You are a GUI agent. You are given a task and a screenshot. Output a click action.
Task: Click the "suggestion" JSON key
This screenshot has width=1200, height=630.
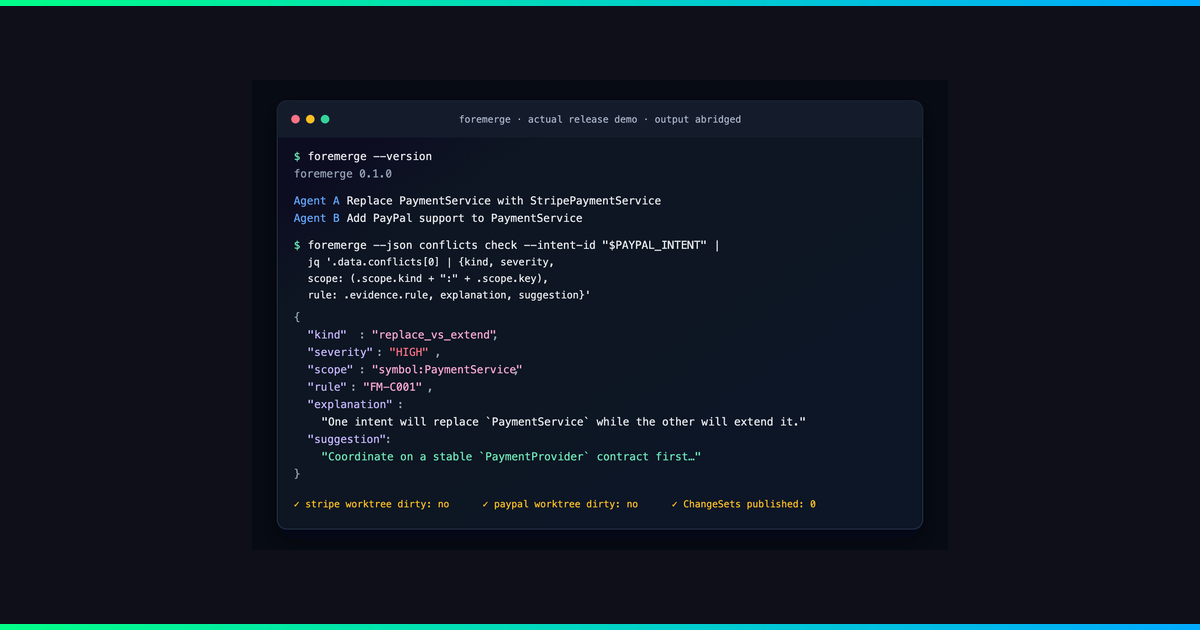(346, 439)
